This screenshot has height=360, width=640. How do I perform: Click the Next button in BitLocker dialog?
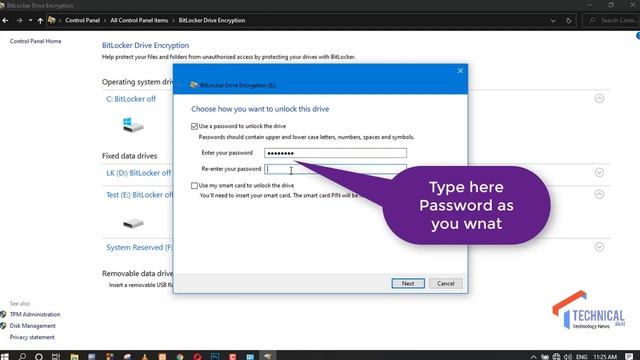point(408,283)
